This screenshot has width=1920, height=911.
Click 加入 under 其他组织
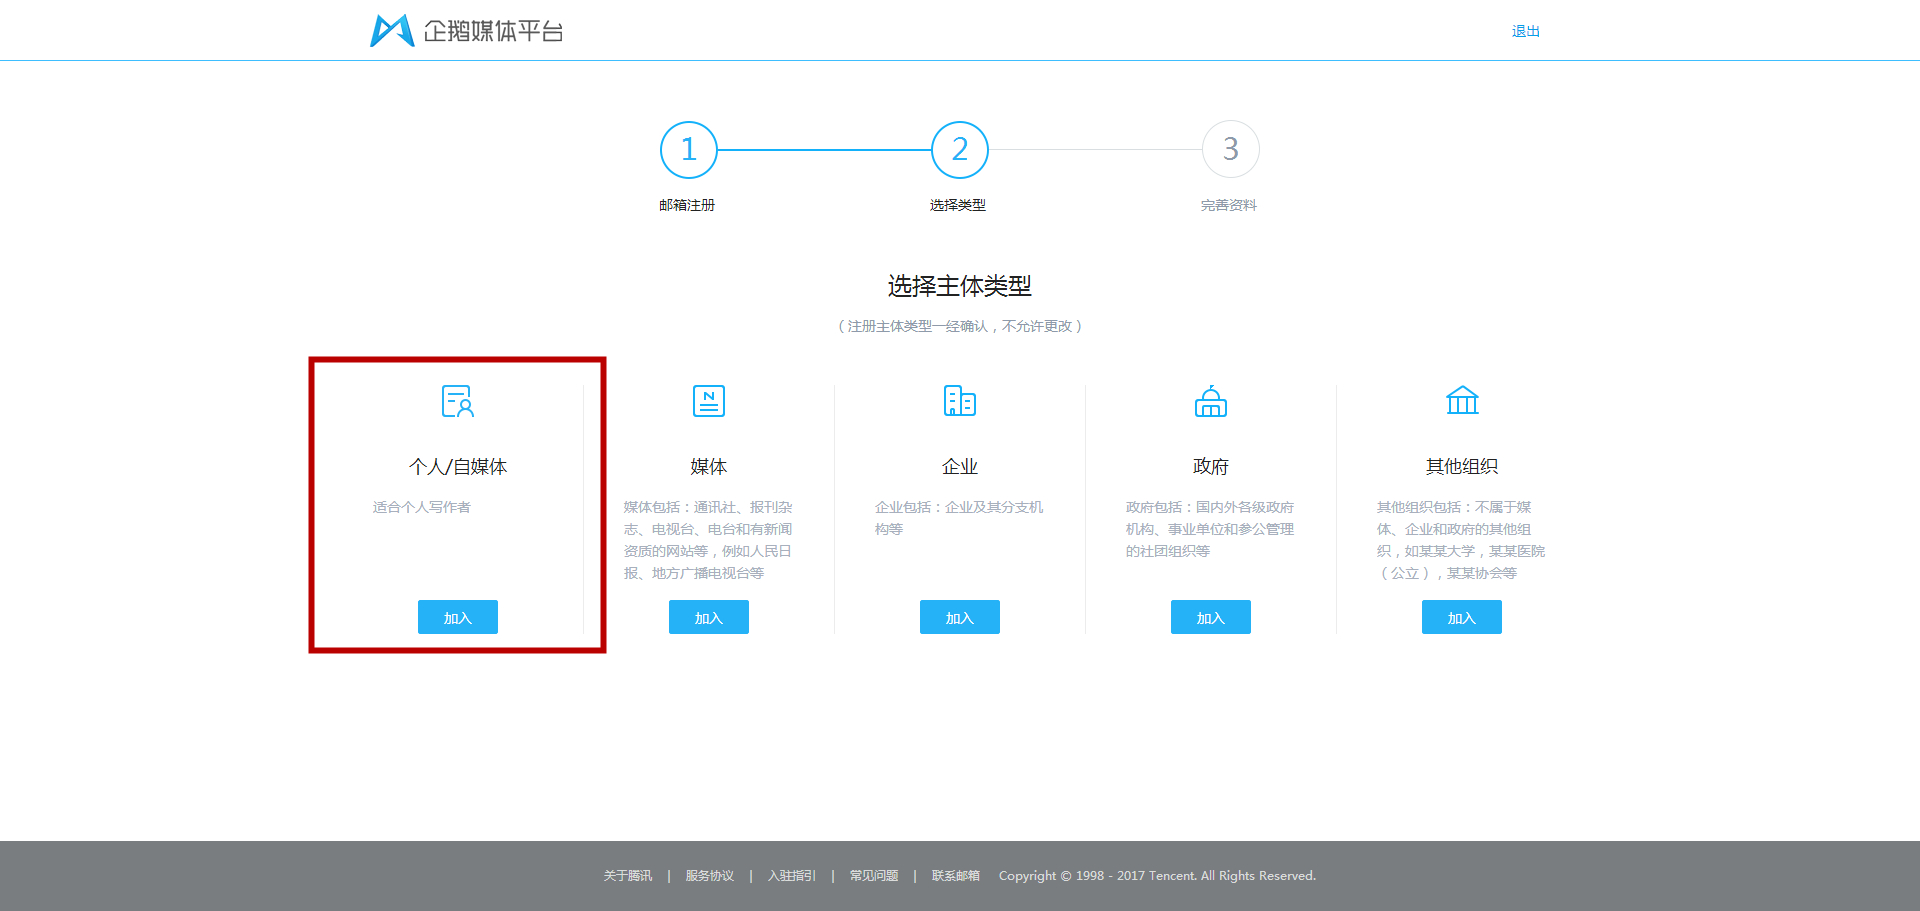click(x=1461, y=617)
